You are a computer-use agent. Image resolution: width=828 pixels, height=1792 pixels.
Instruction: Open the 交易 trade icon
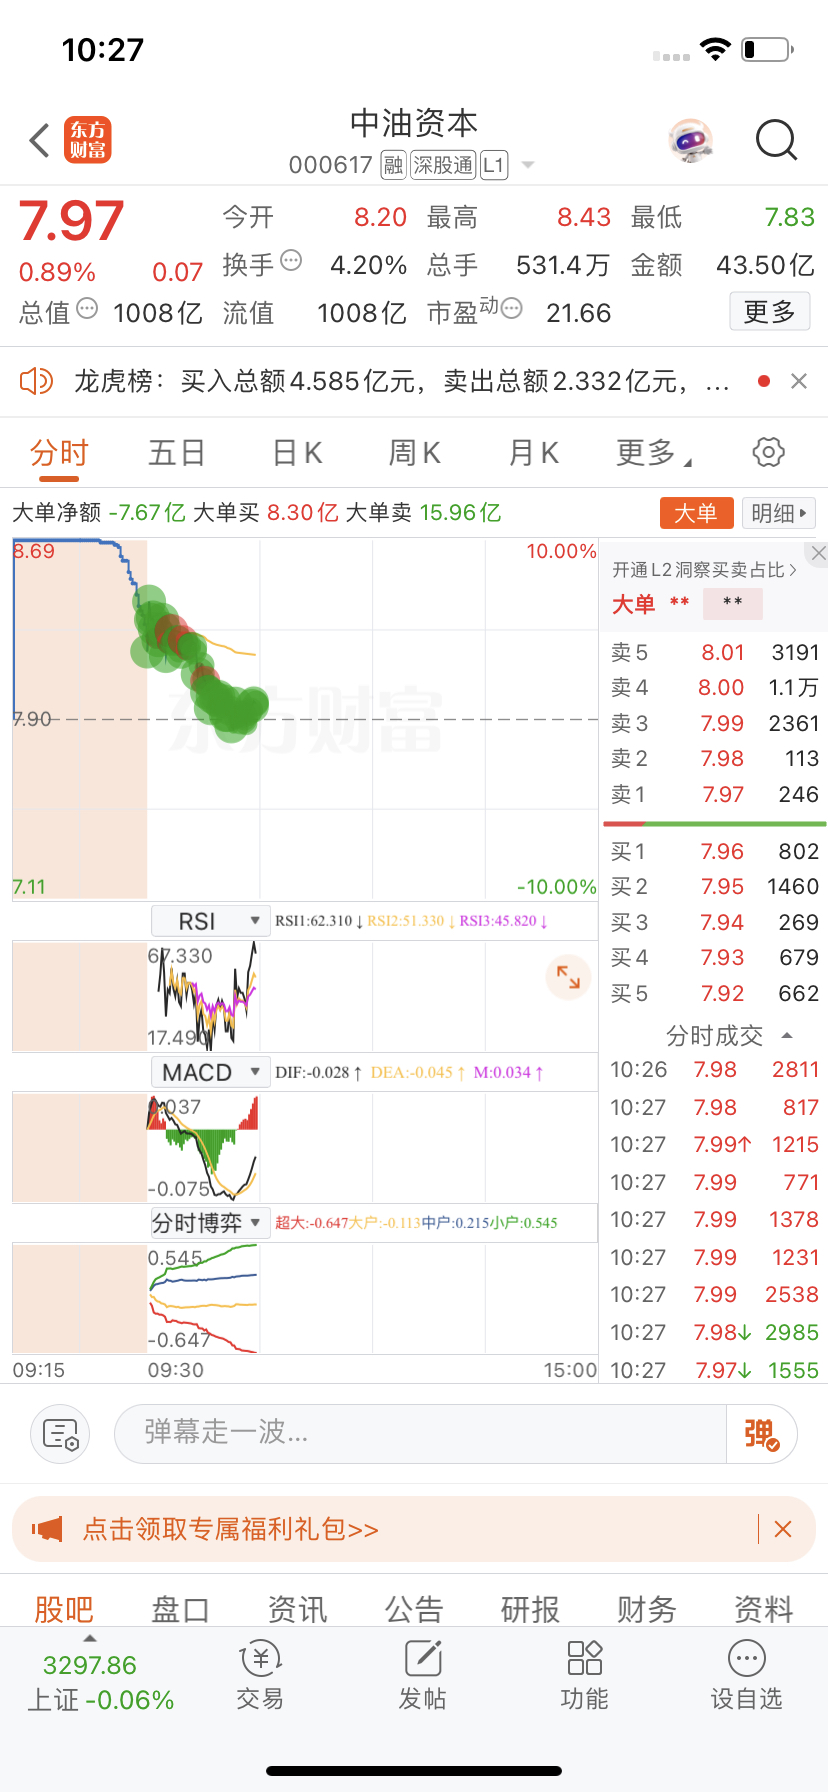(260, 1675)
